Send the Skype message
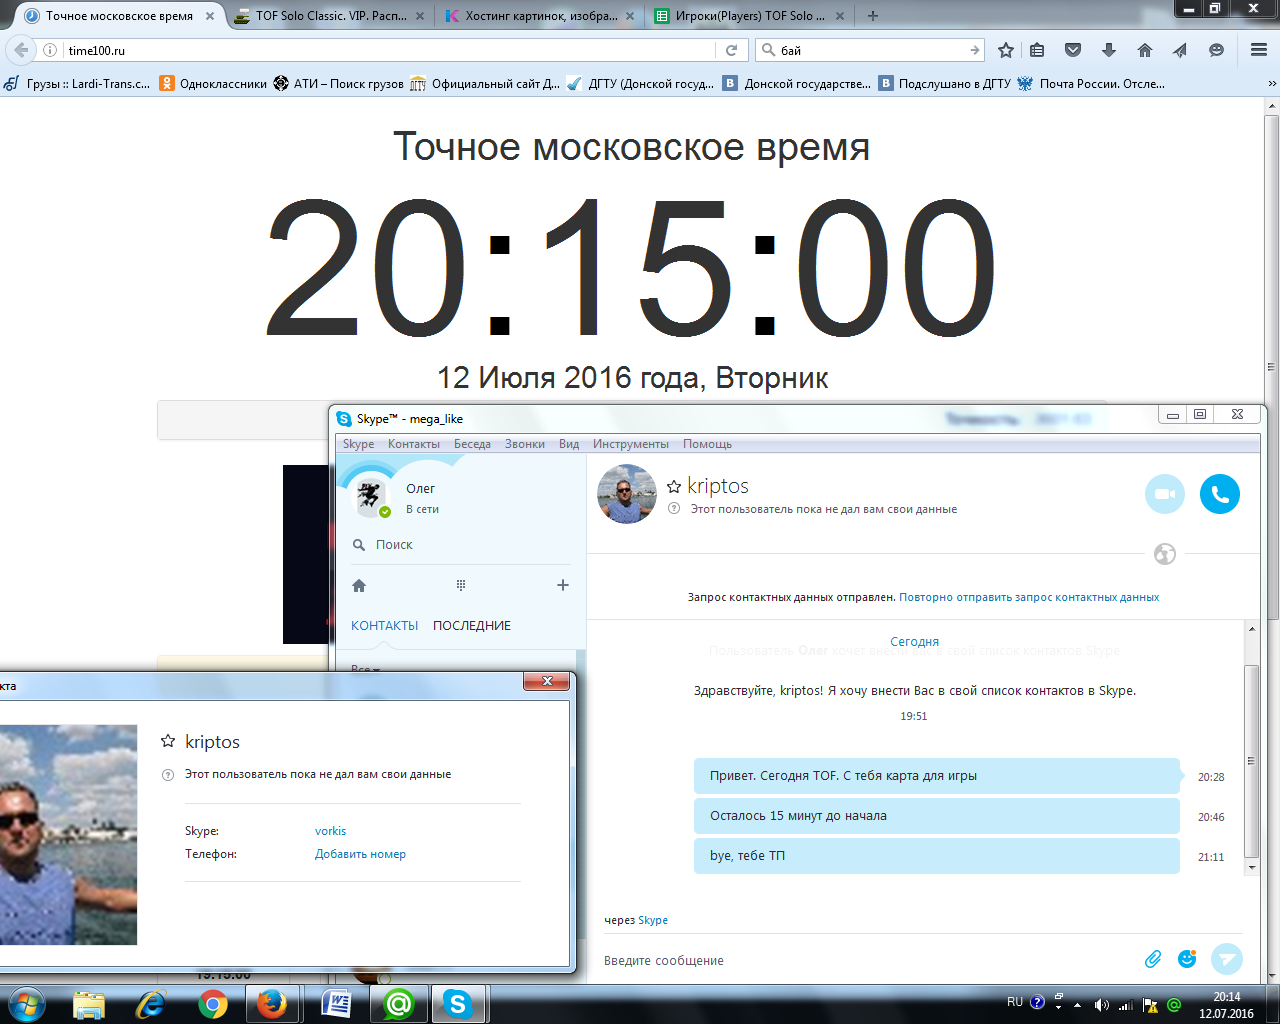The image size is (1280, 1024). [1227, 959]
